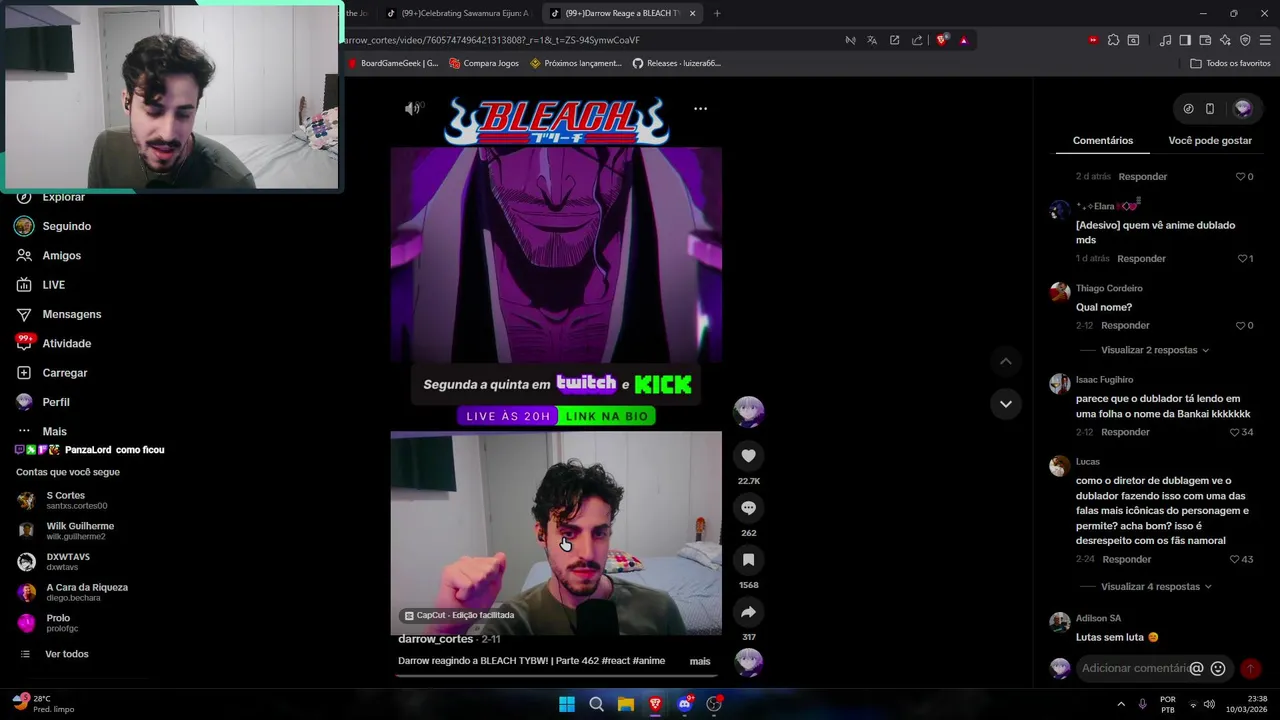Unmute the TikTok video volume icon

pyautogui.click(x=413, y=108)
